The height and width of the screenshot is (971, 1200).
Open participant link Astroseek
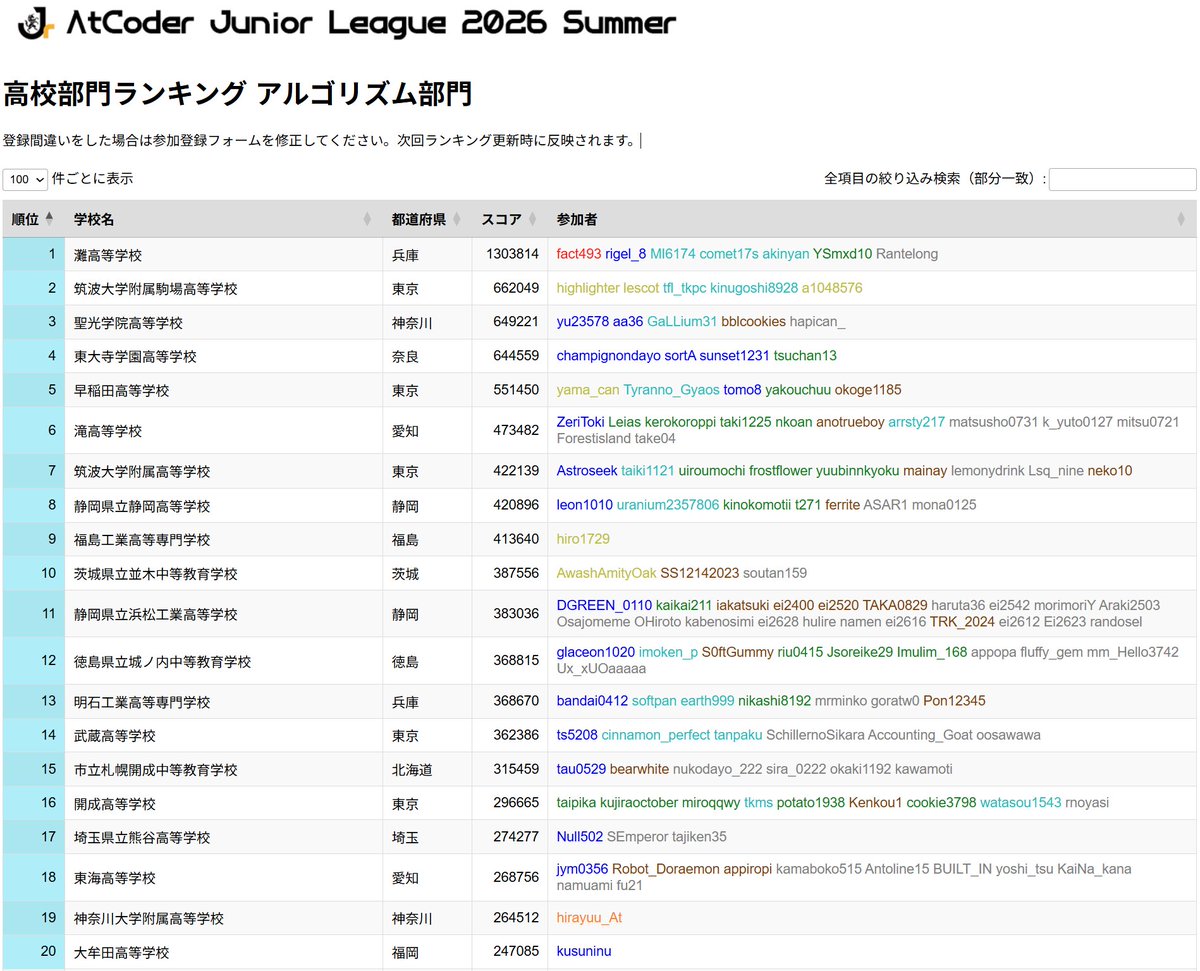point(587,471)
